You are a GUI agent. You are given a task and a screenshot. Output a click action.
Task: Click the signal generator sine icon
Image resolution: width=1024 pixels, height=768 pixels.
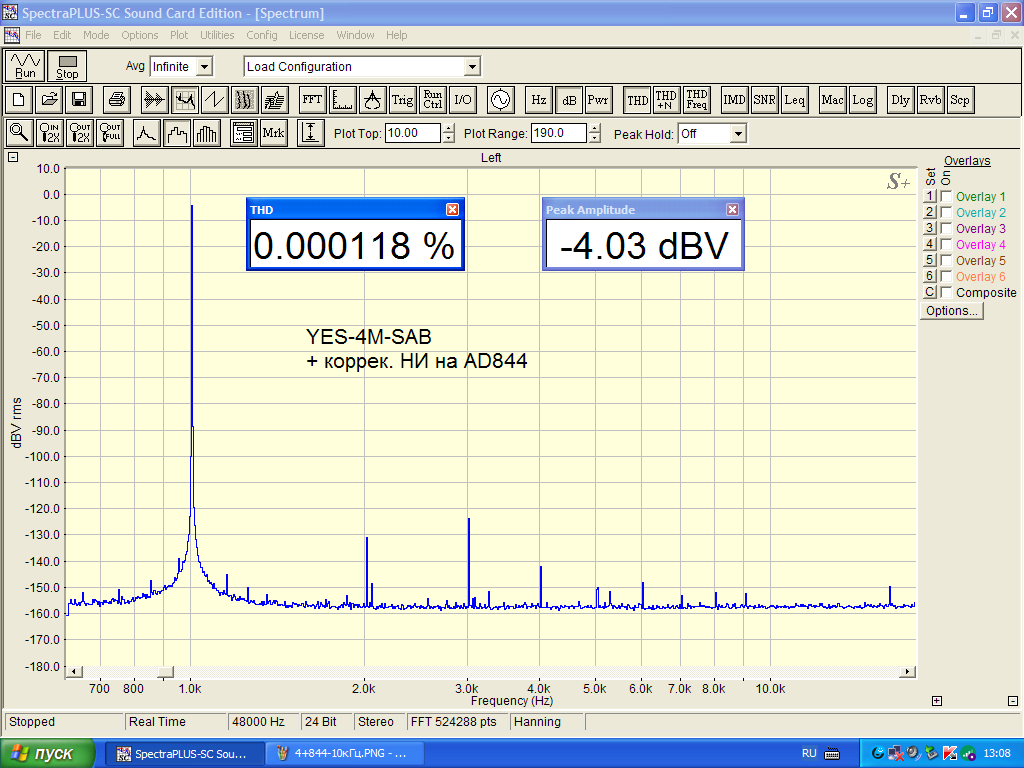[x=499, y=100]
